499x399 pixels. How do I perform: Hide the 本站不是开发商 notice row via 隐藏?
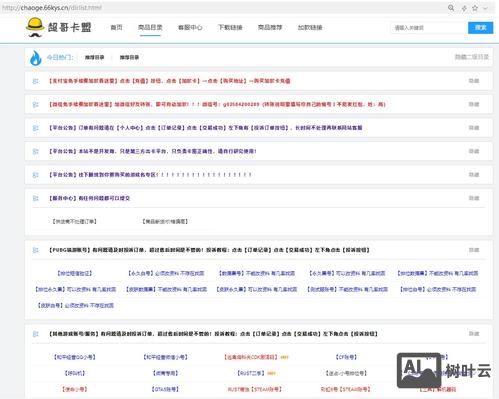click(474, 151)
